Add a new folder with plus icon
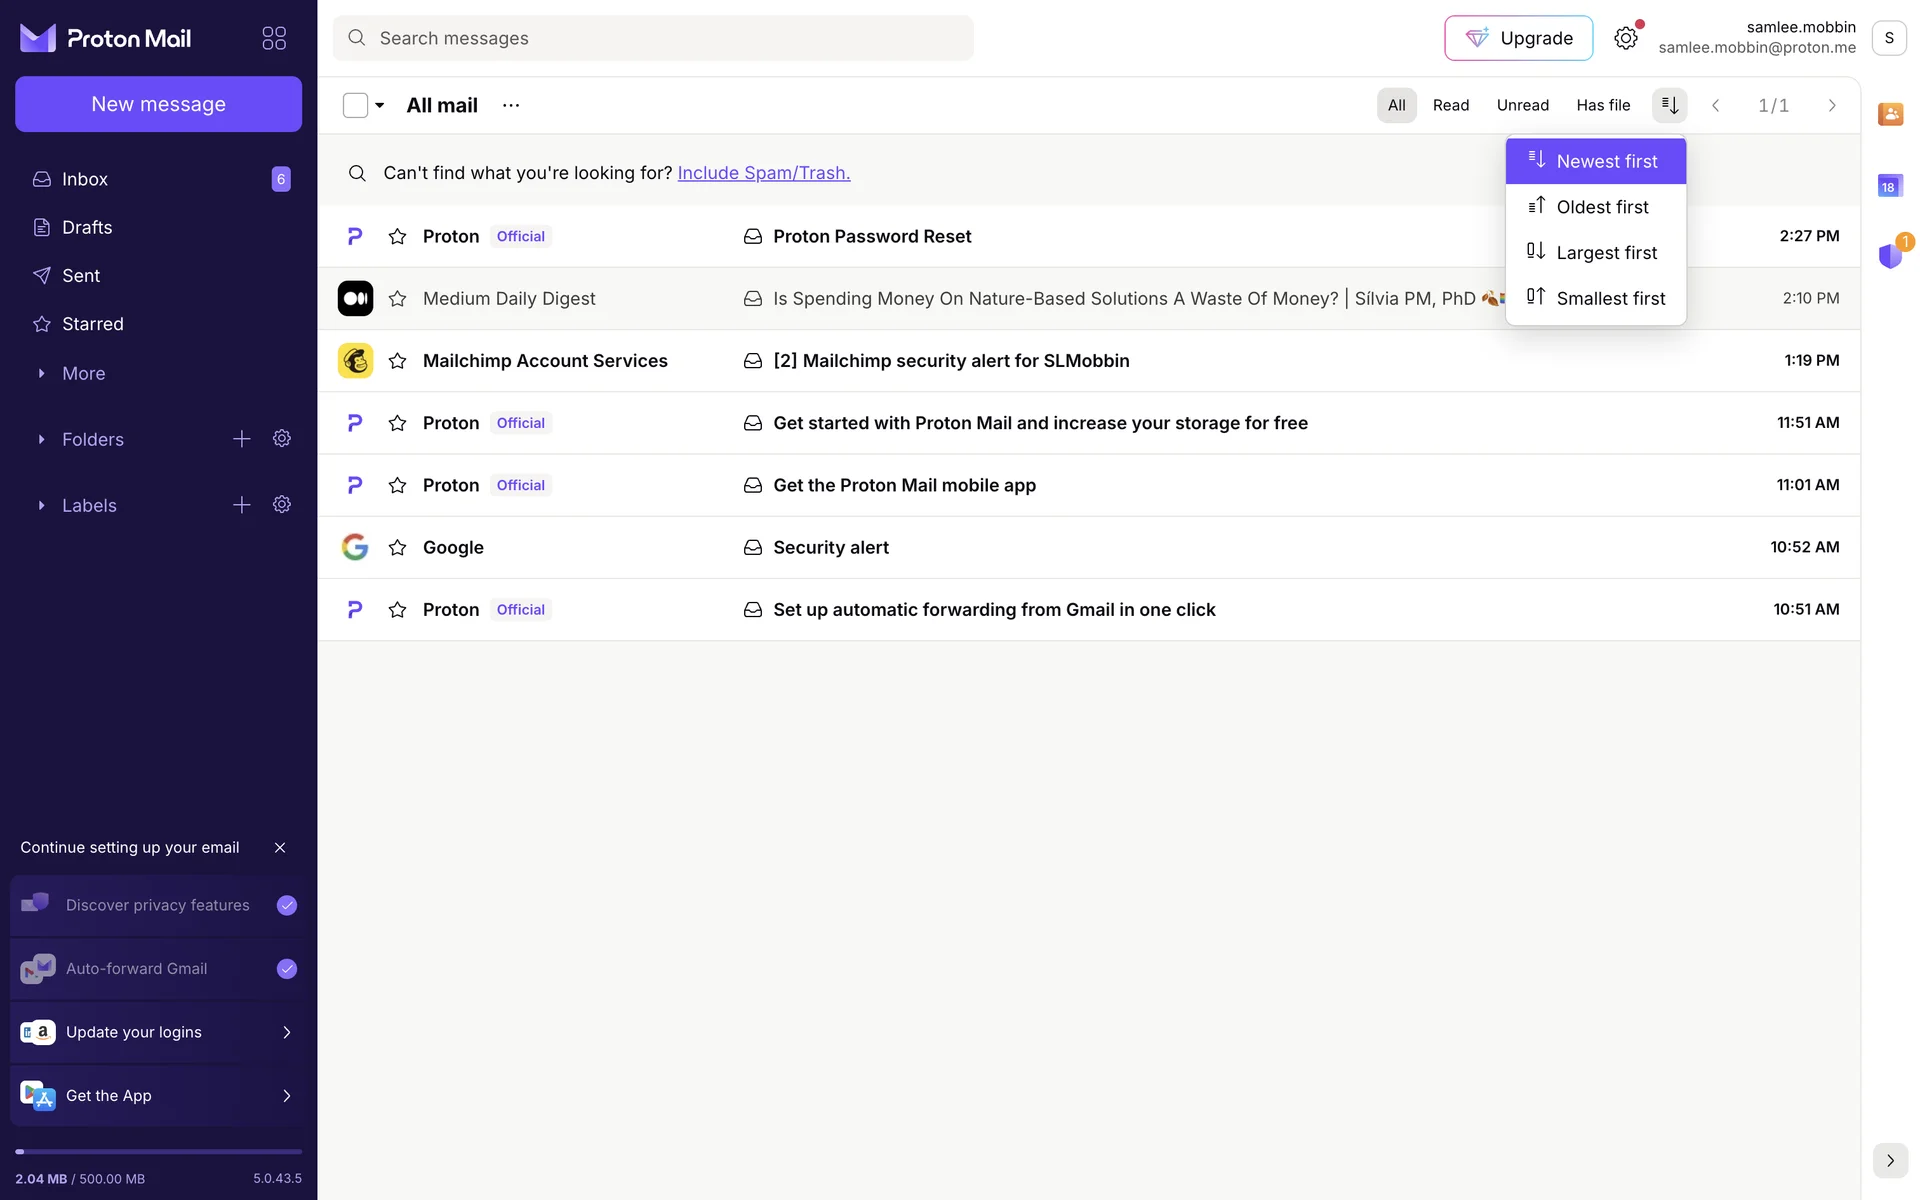This screenshot has height=1200, width=1920. [241, 439]
